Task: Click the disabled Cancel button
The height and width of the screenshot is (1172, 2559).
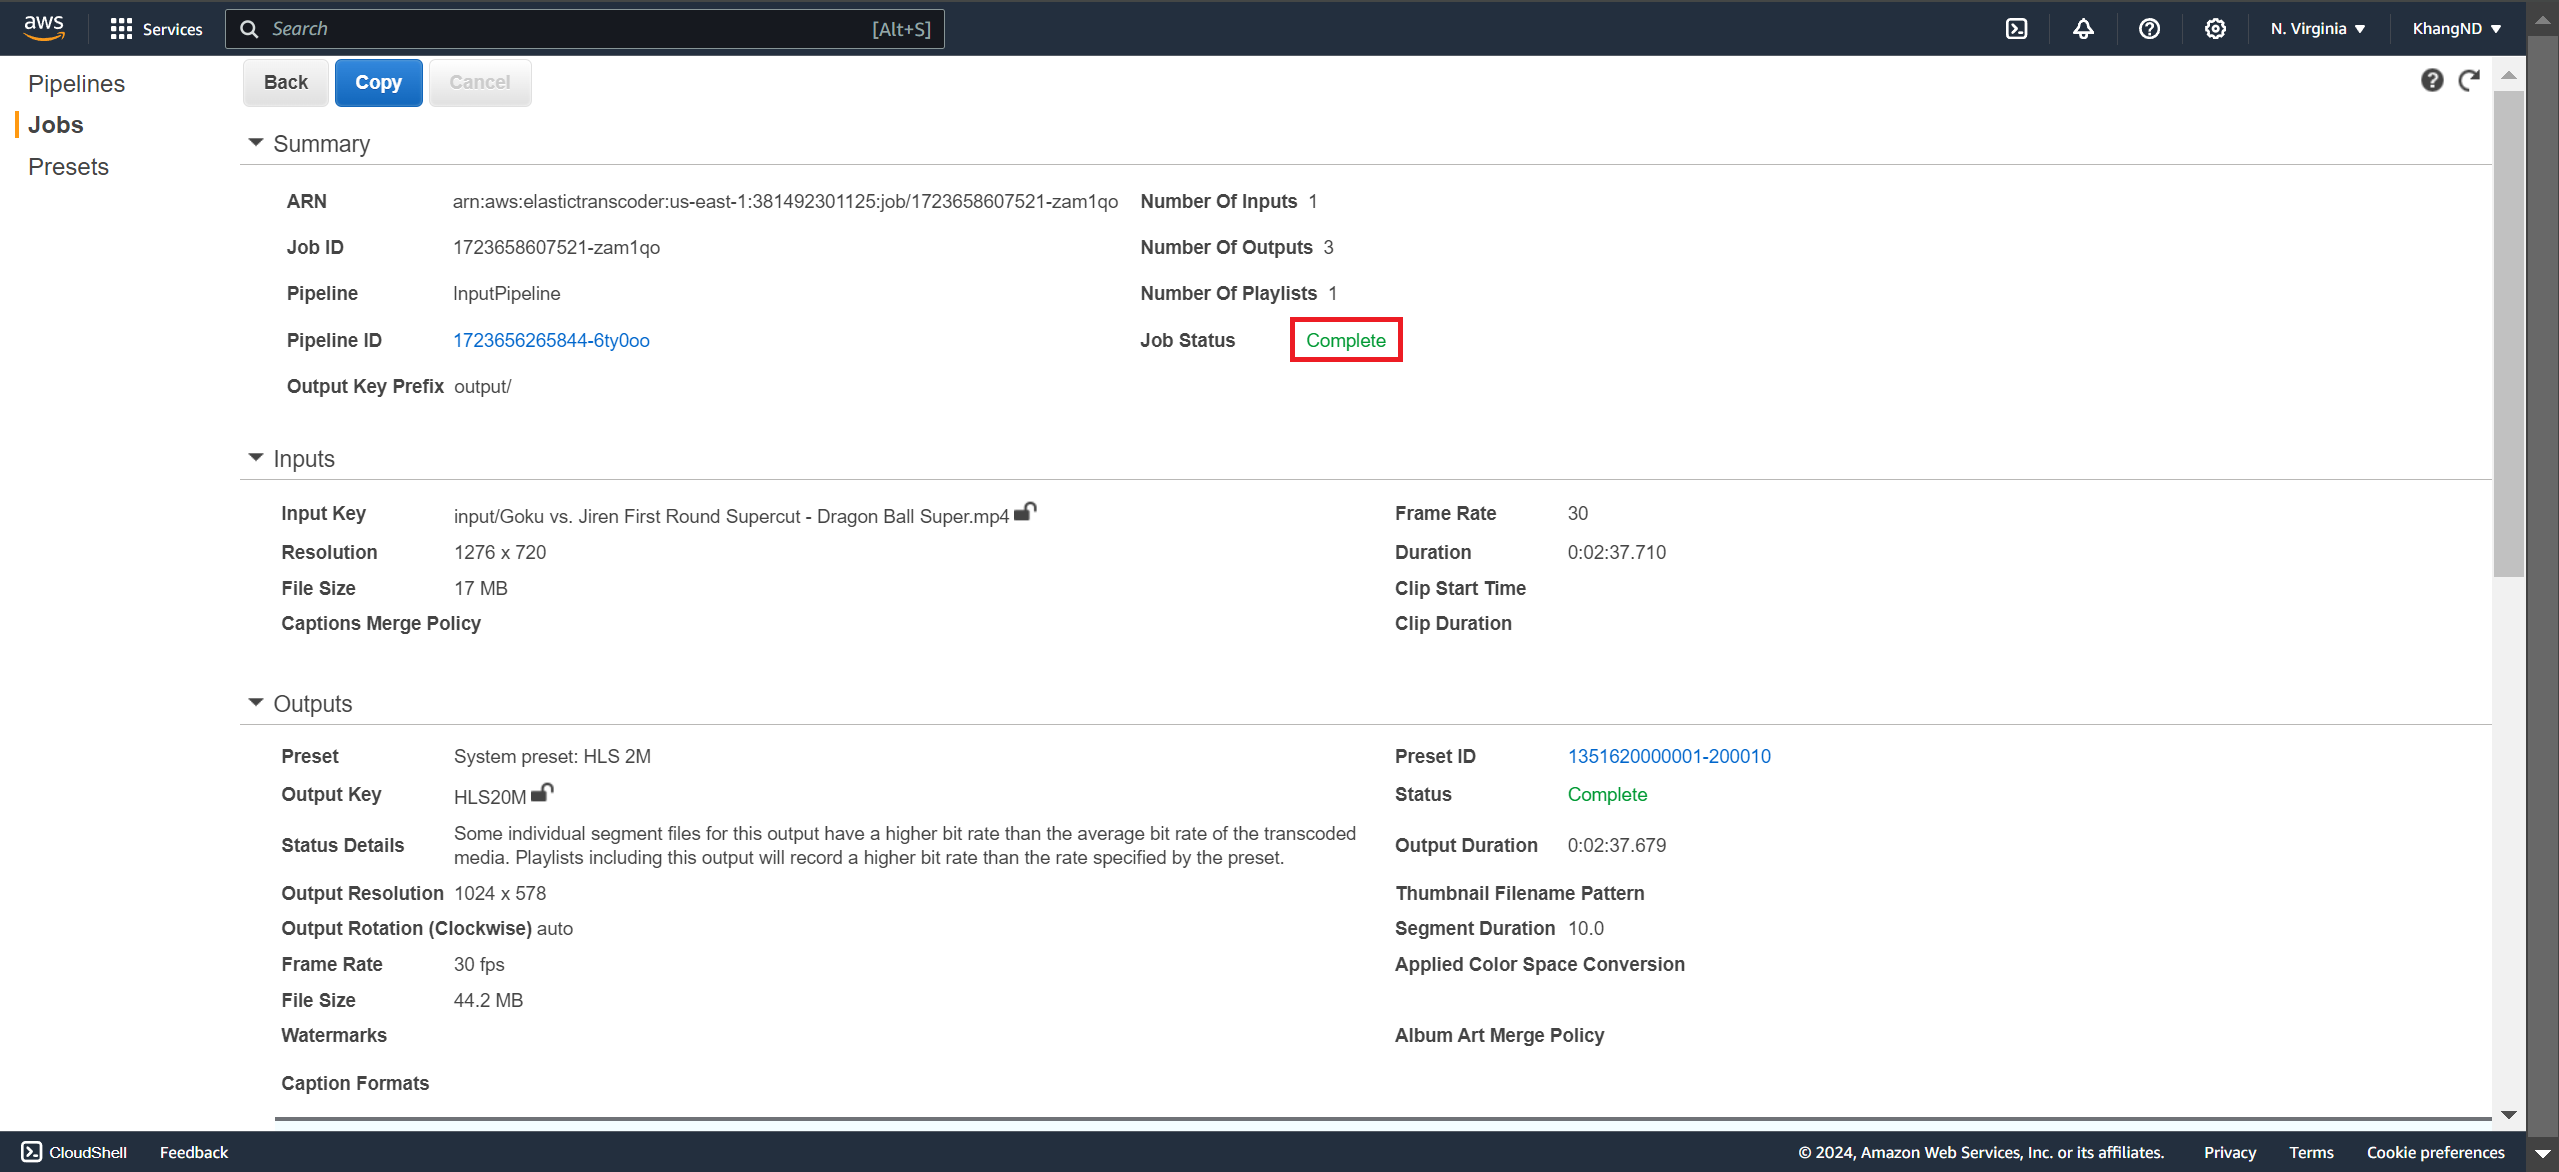Action: click(x=480, y=82)
